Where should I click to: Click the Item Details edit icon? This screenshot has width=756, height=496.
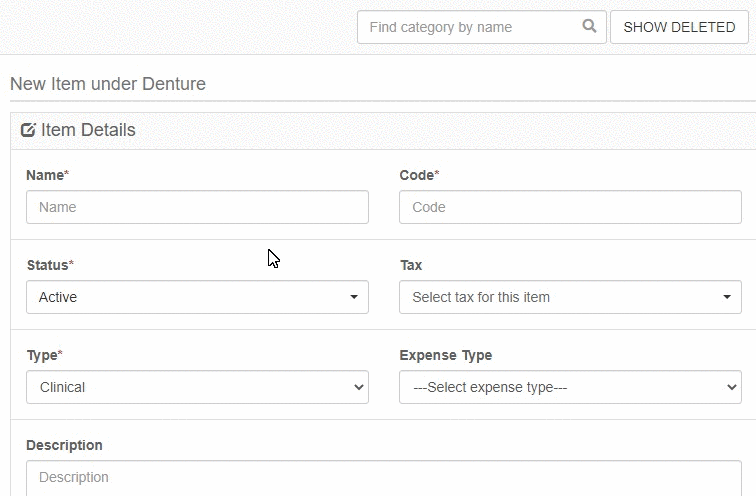tap(28, 130)
